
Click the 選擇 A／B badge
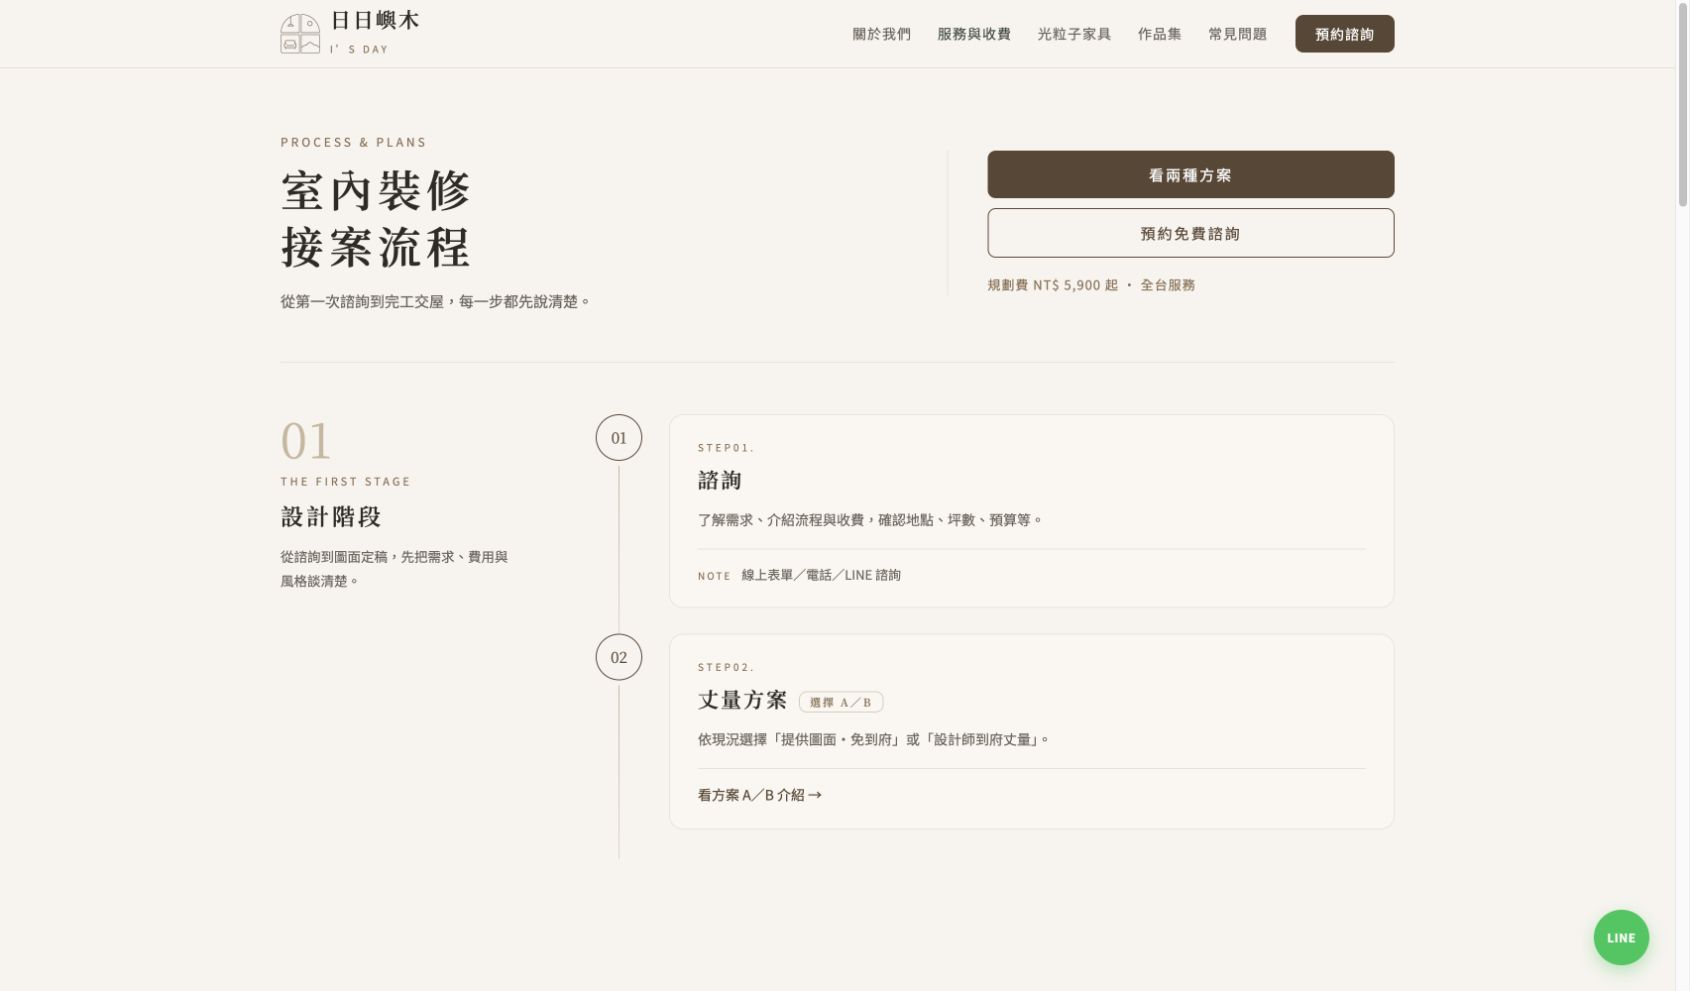[x=841, y=702]
